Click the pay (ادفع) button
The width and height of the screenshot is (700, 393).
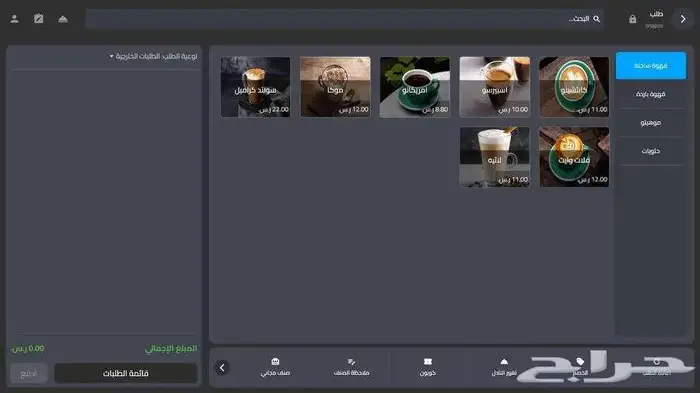tap(29, 373)
